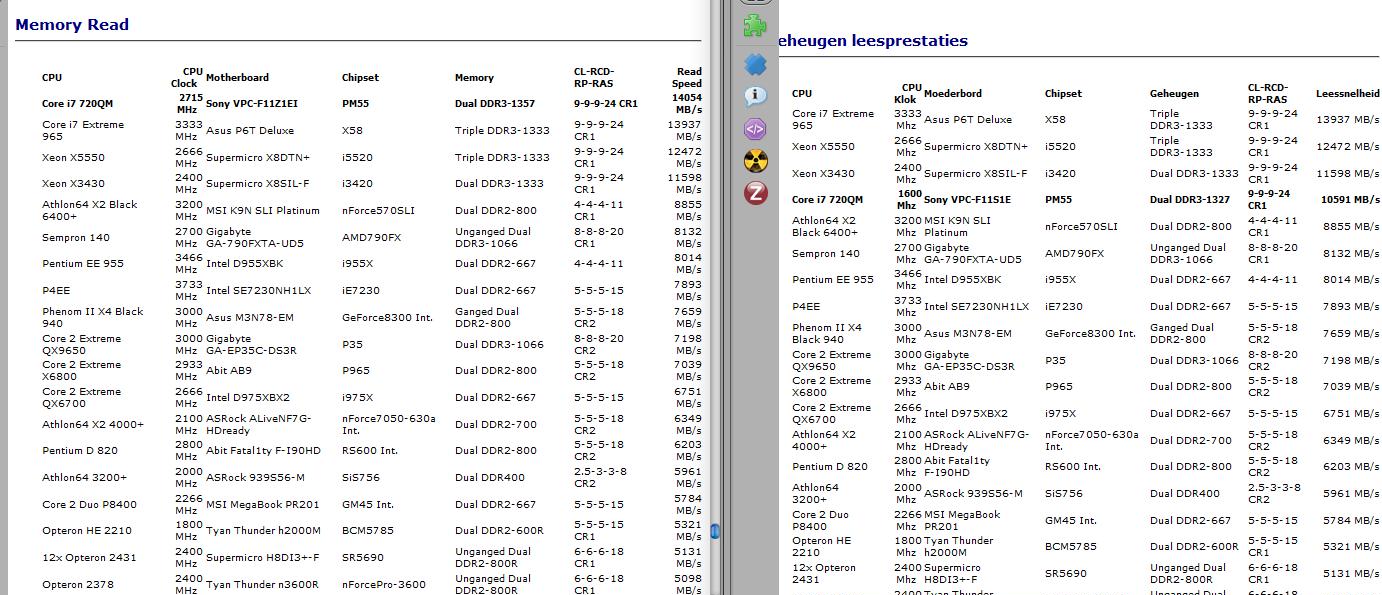Click the "Dual DDR3-1327" memory cell

pyautogui.click(x=1190, y=200)
